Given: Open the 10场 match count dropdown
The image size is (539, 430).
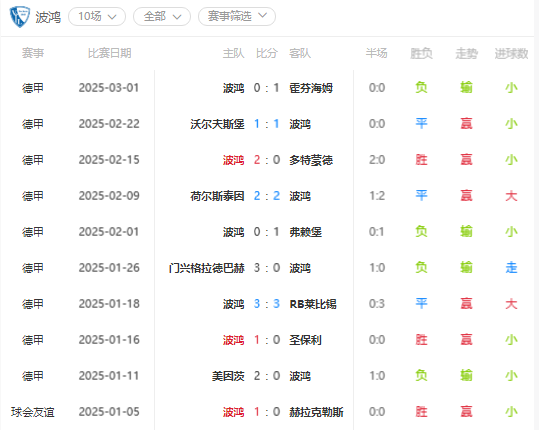Looking at the screenshot, I should pos(97,16).
